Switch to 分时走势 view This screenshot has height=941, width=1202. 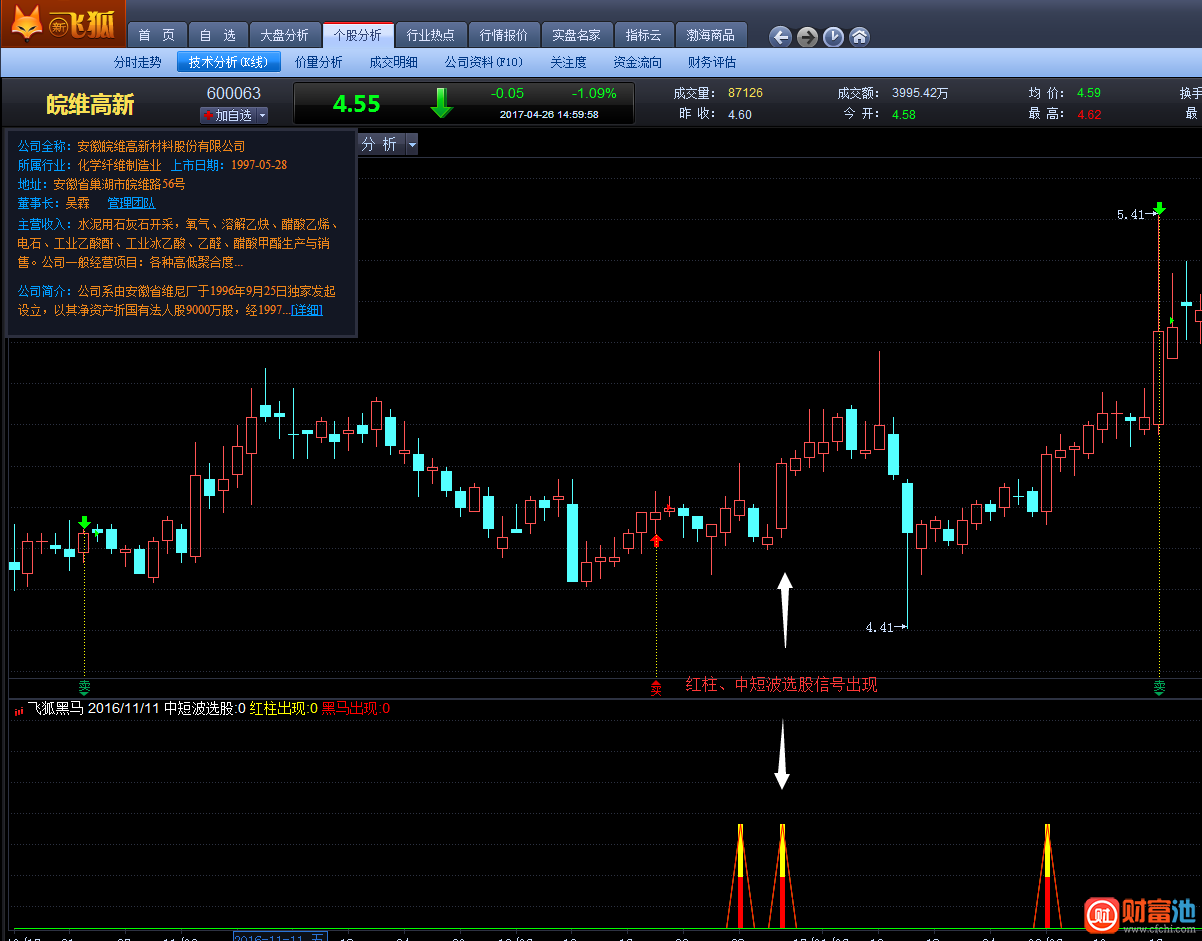coord(137,62)
